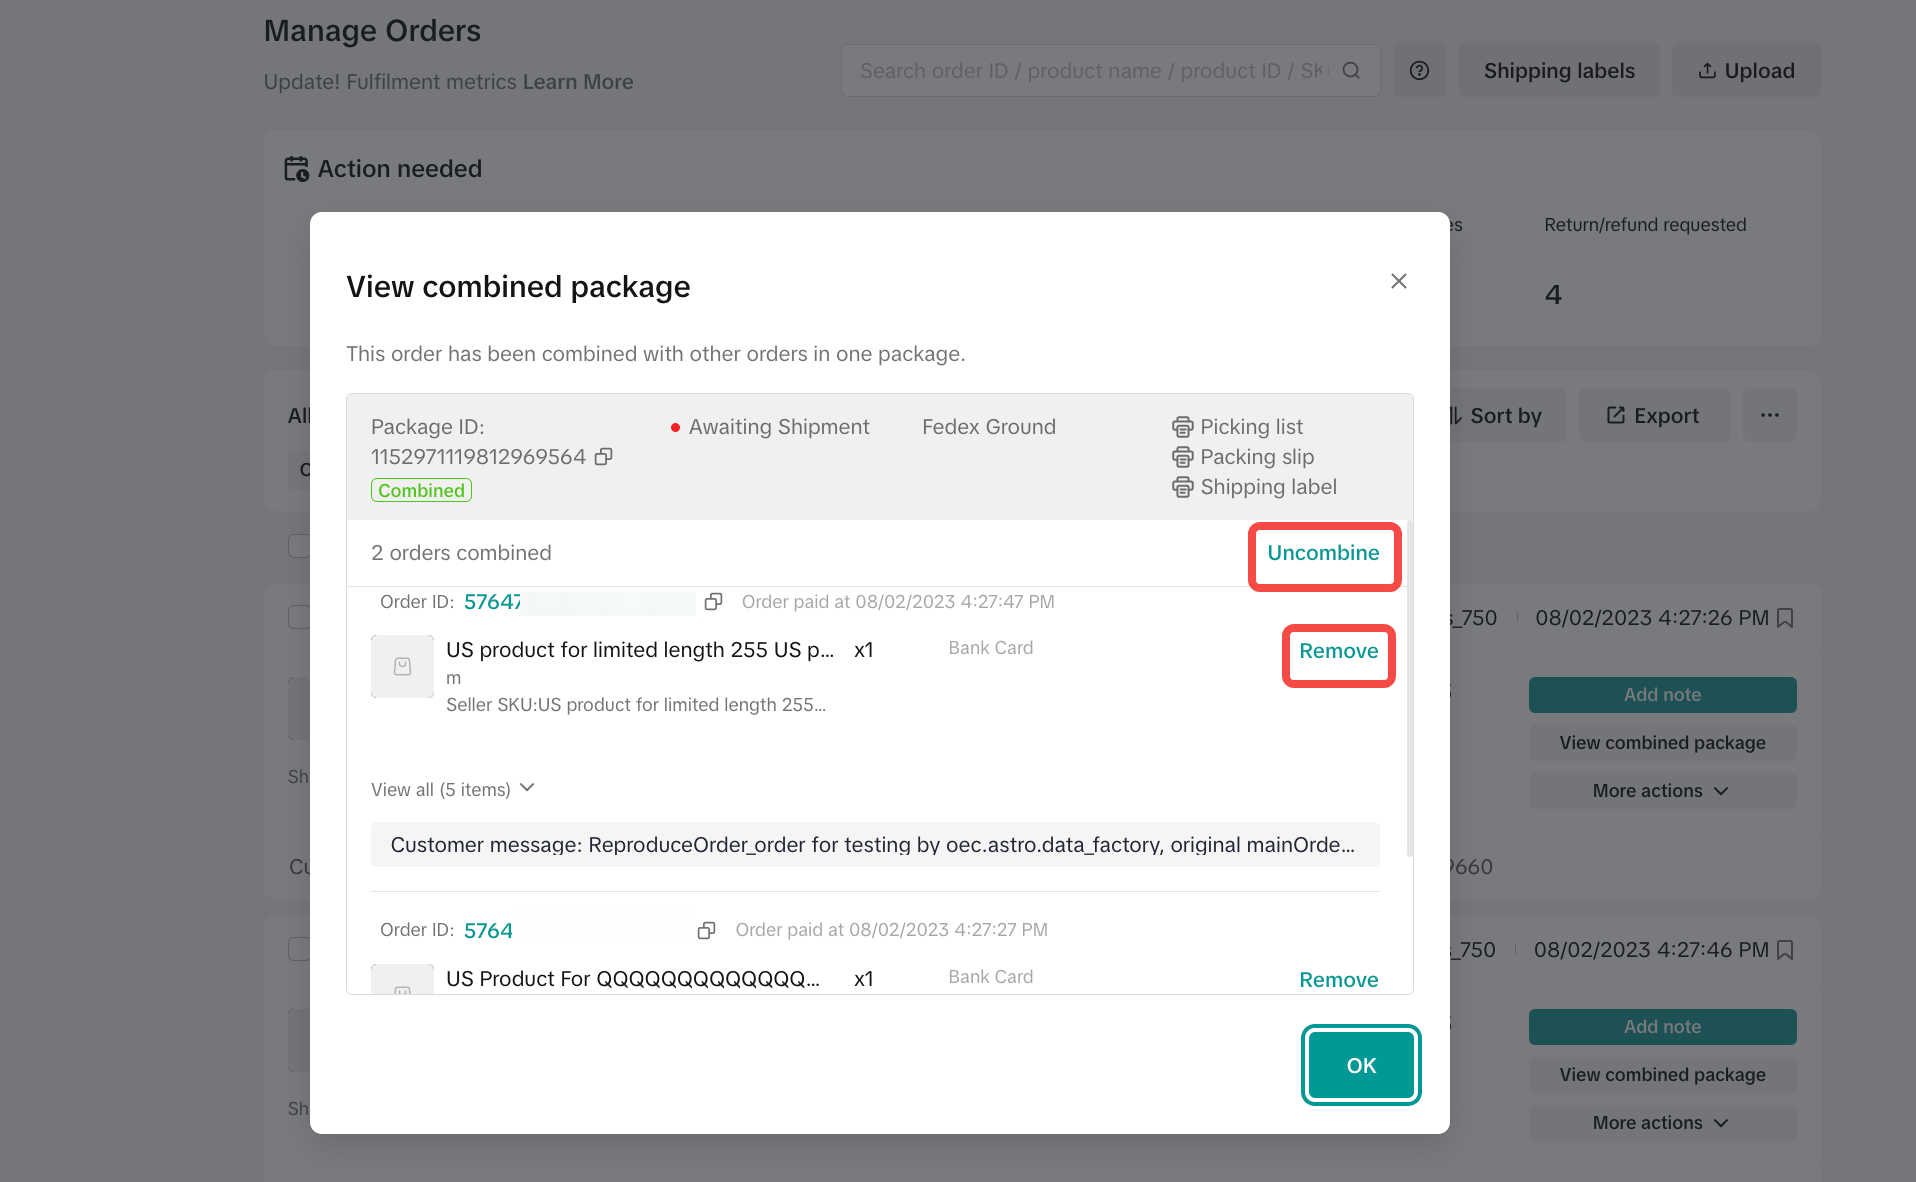Remove the first order from package
1916x1182 pixels.
(x=1338, y=652)
